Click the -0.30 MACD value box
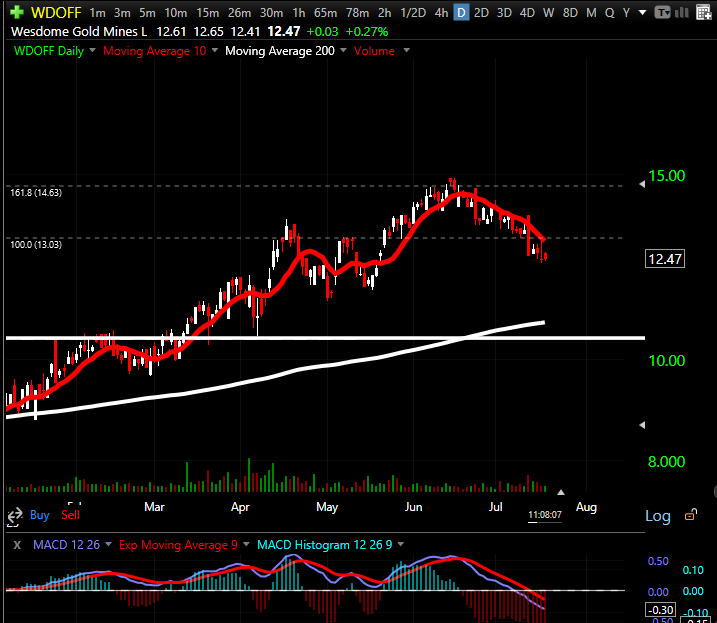The width and height of the screenshot is (717, 623). [660, 610]
